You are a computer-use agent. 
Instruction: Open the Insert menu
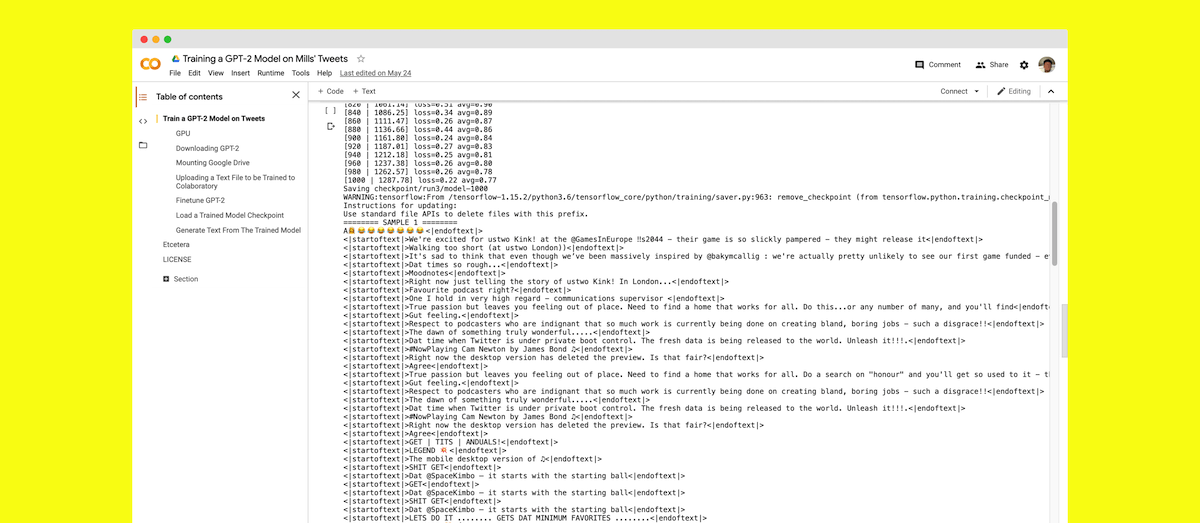pyautogui.click(x=240, y=73)
